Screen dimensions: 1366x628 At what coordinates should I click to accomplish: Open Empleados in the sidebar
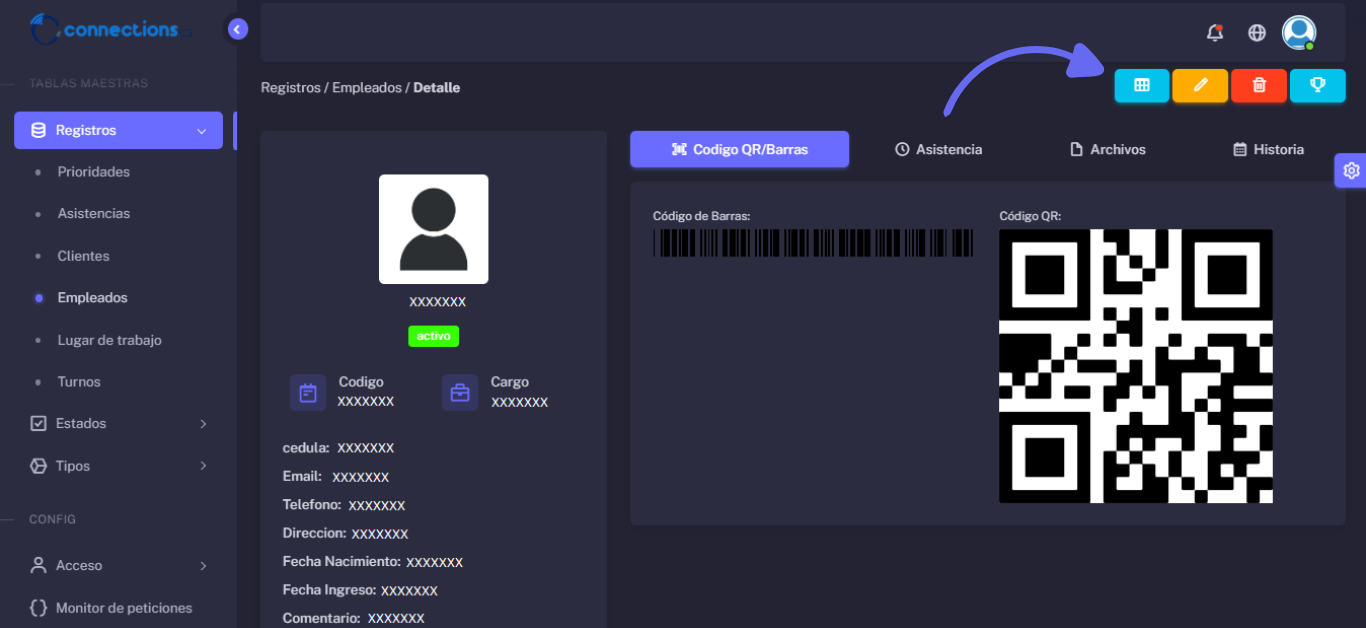93,298
